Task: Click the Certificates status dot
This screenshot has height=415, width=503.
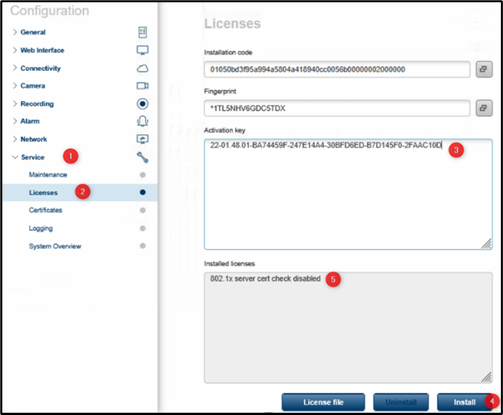Action: pos(143,210)
